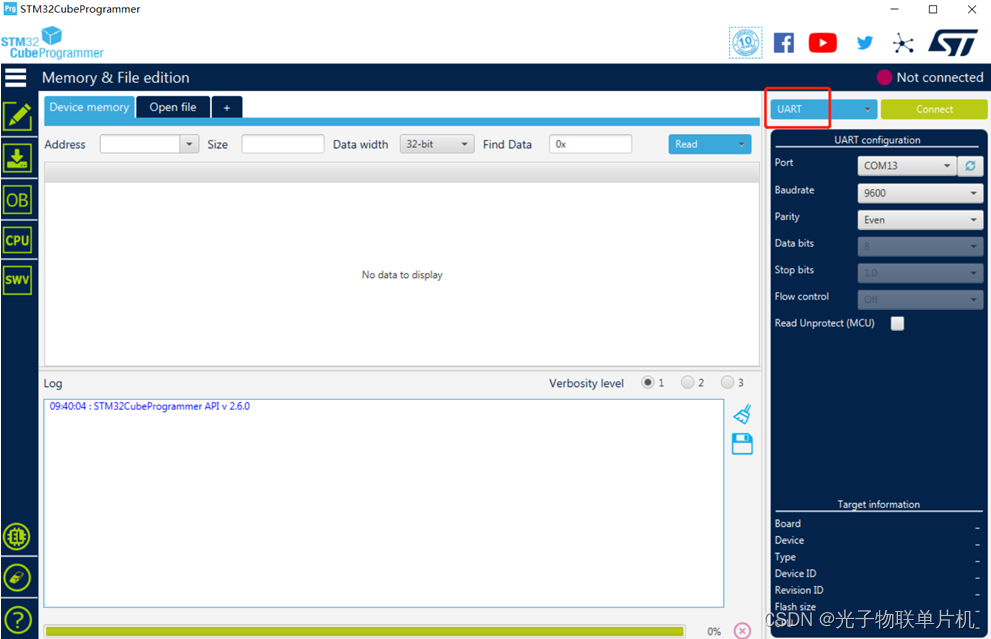The image size is (991, 639).
Task: Add a new tab with plus
Action: tap(227, 107)
